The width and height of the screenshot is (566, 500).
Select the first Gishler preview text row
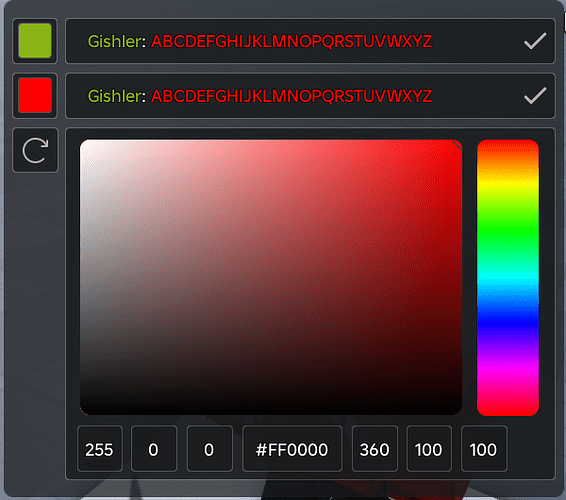[310, 41]
